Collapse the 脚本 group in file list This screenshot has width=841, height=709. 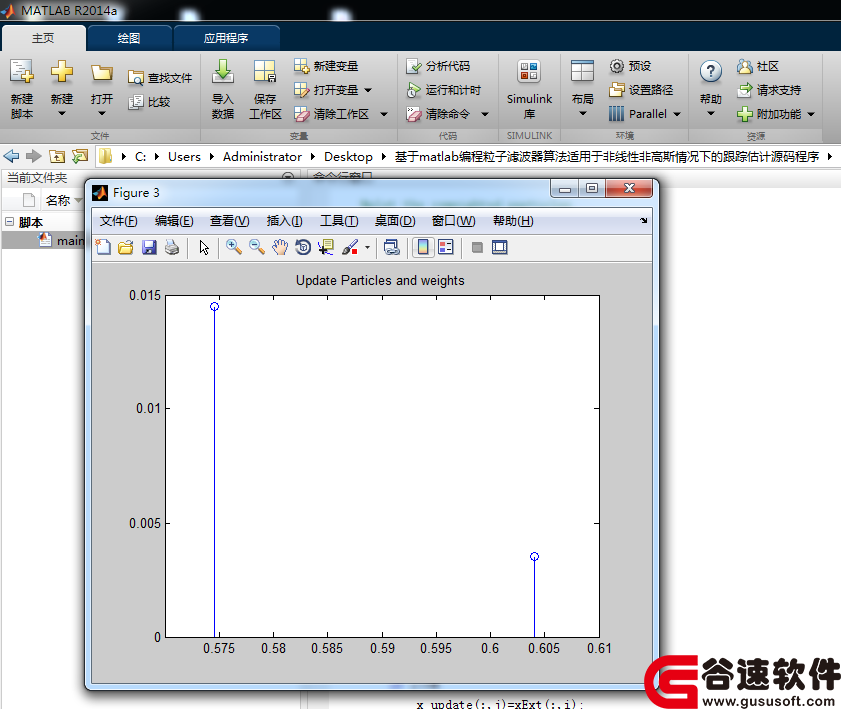coord(10,221)
